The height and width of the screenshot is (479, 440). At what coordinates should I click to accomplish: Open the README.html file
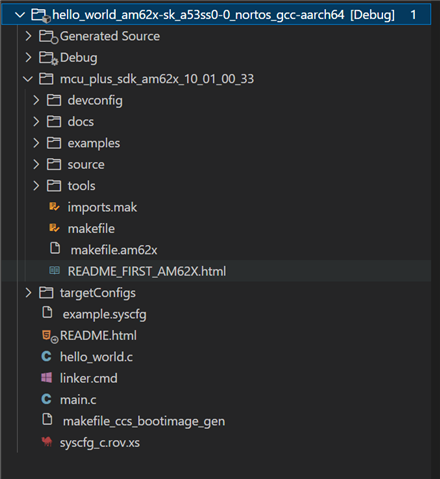(x=98, y=336)
